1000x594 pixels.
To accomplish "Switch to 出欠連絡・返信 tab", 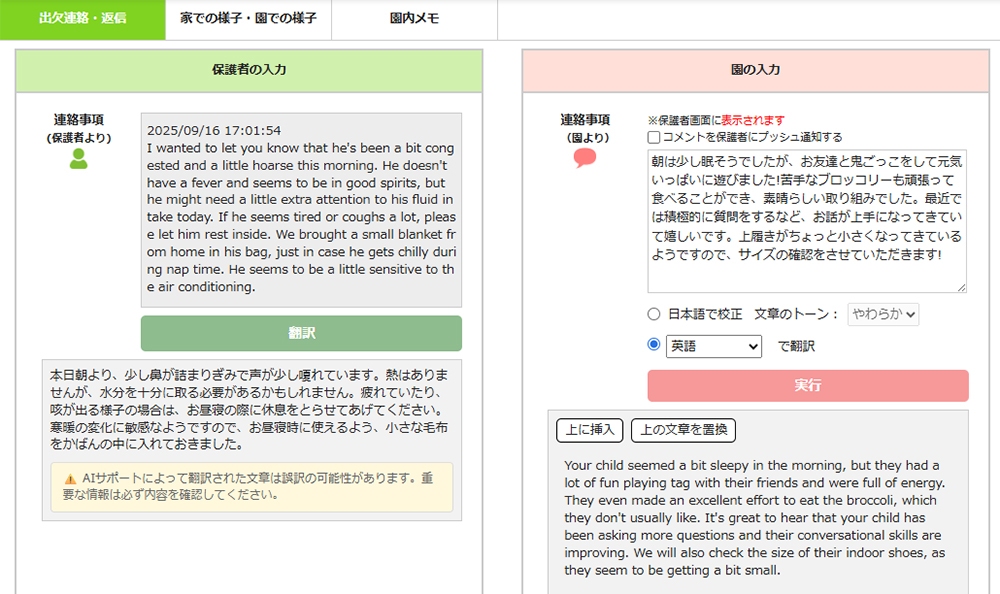I will point(82,19).
